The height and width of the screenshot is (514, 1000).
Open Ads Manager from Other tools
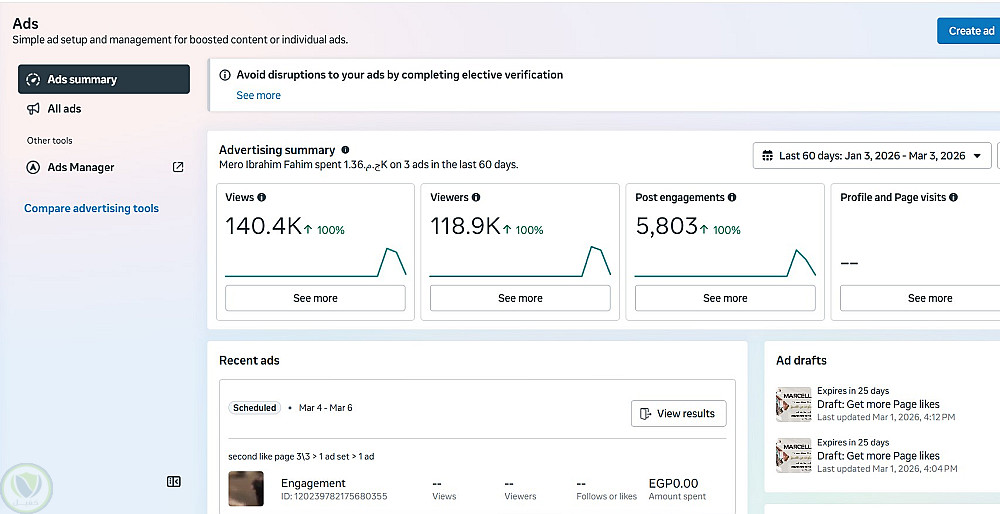click(x=81, y=167)
